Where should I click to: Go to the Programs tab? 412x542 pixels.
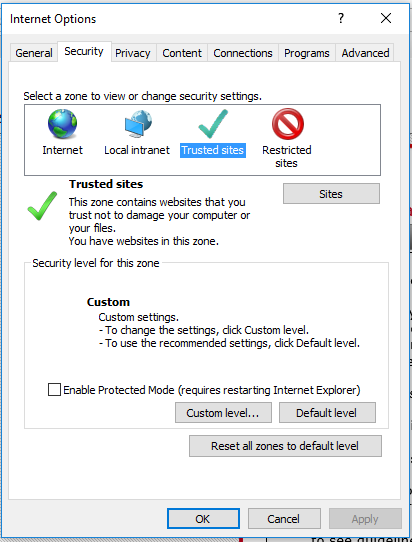tap(307, 53)
